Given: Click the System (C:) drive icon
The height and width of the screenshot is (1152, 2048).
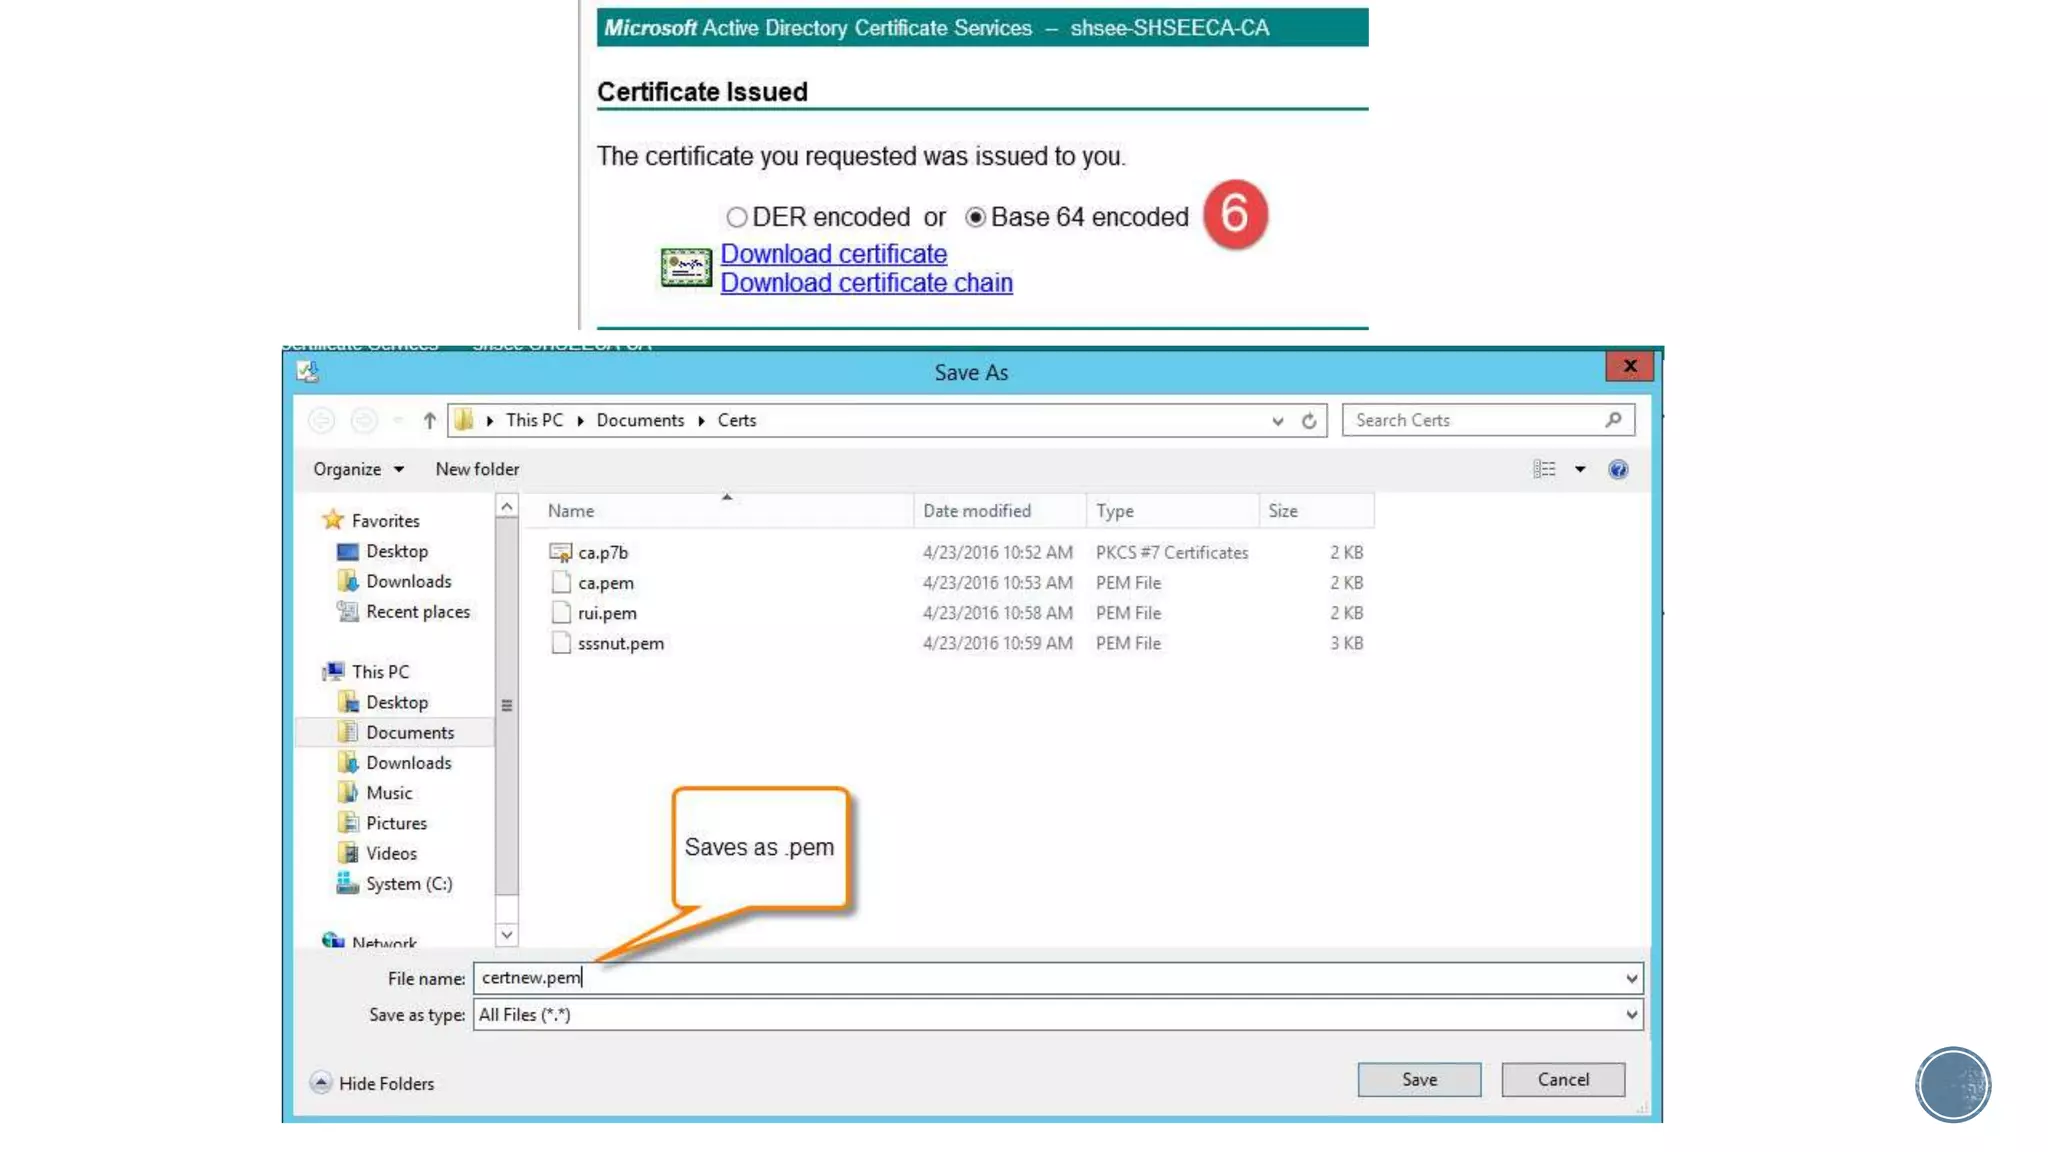Looking at the screenshot, I should pyautogui.click(x=348, y=884).
